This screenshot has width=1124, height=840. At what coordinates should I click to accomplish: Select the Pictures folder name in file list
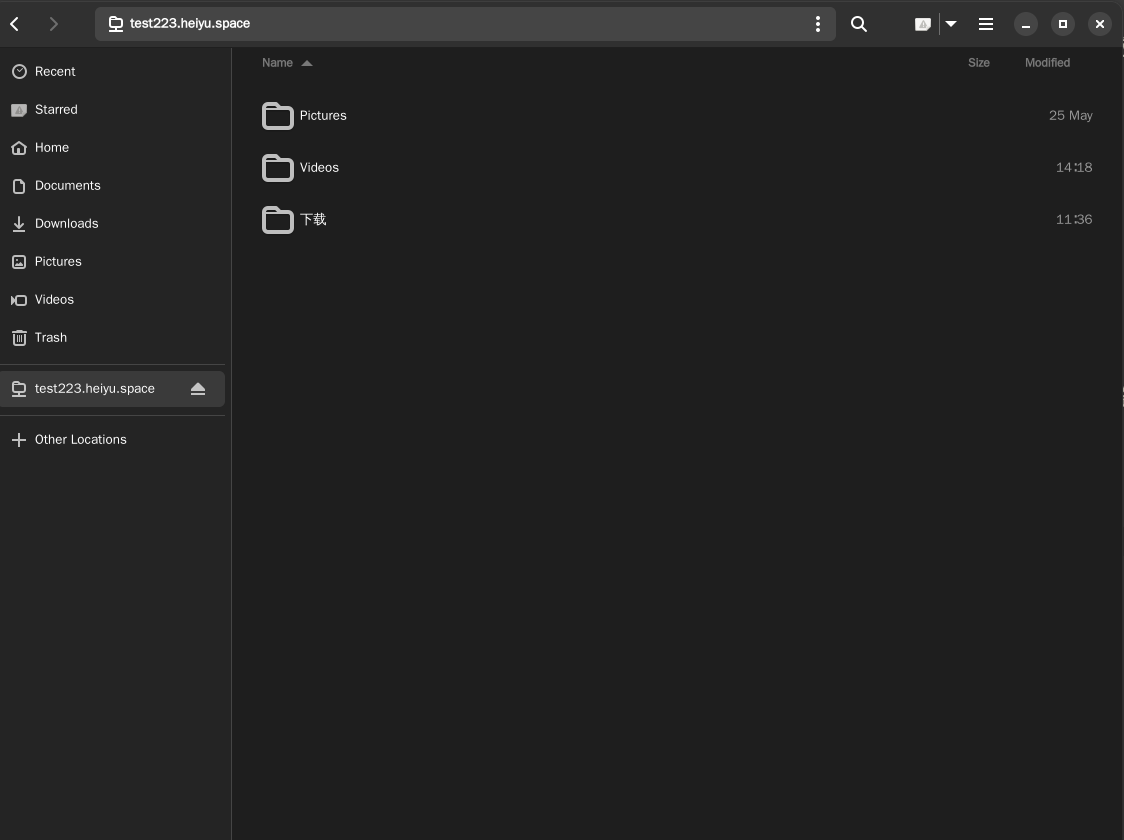(x=323, y=115)
